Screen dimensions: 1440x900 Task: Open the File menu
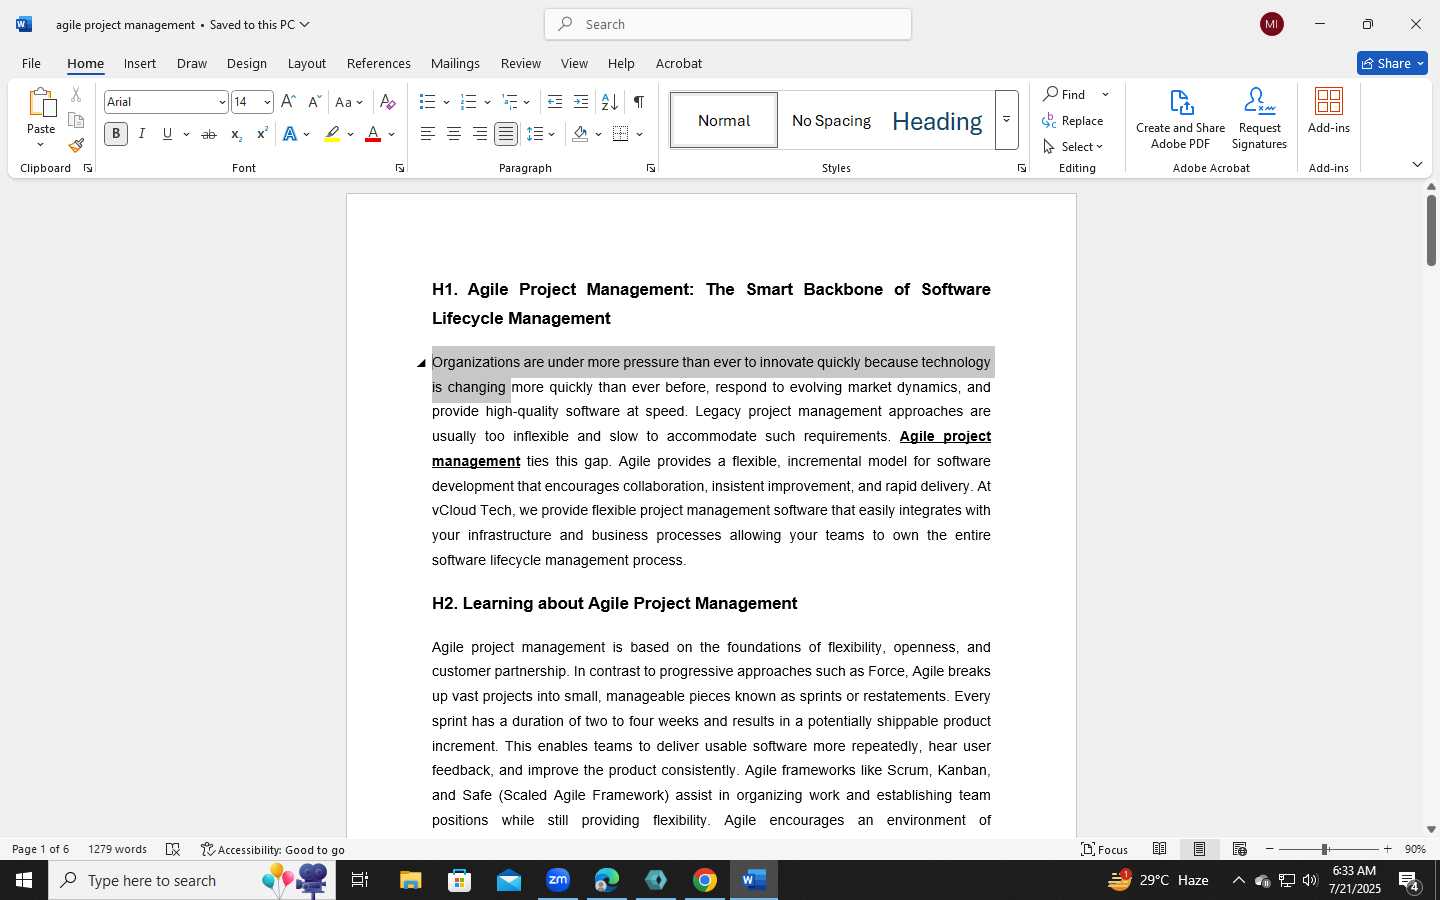coord(31,63)
